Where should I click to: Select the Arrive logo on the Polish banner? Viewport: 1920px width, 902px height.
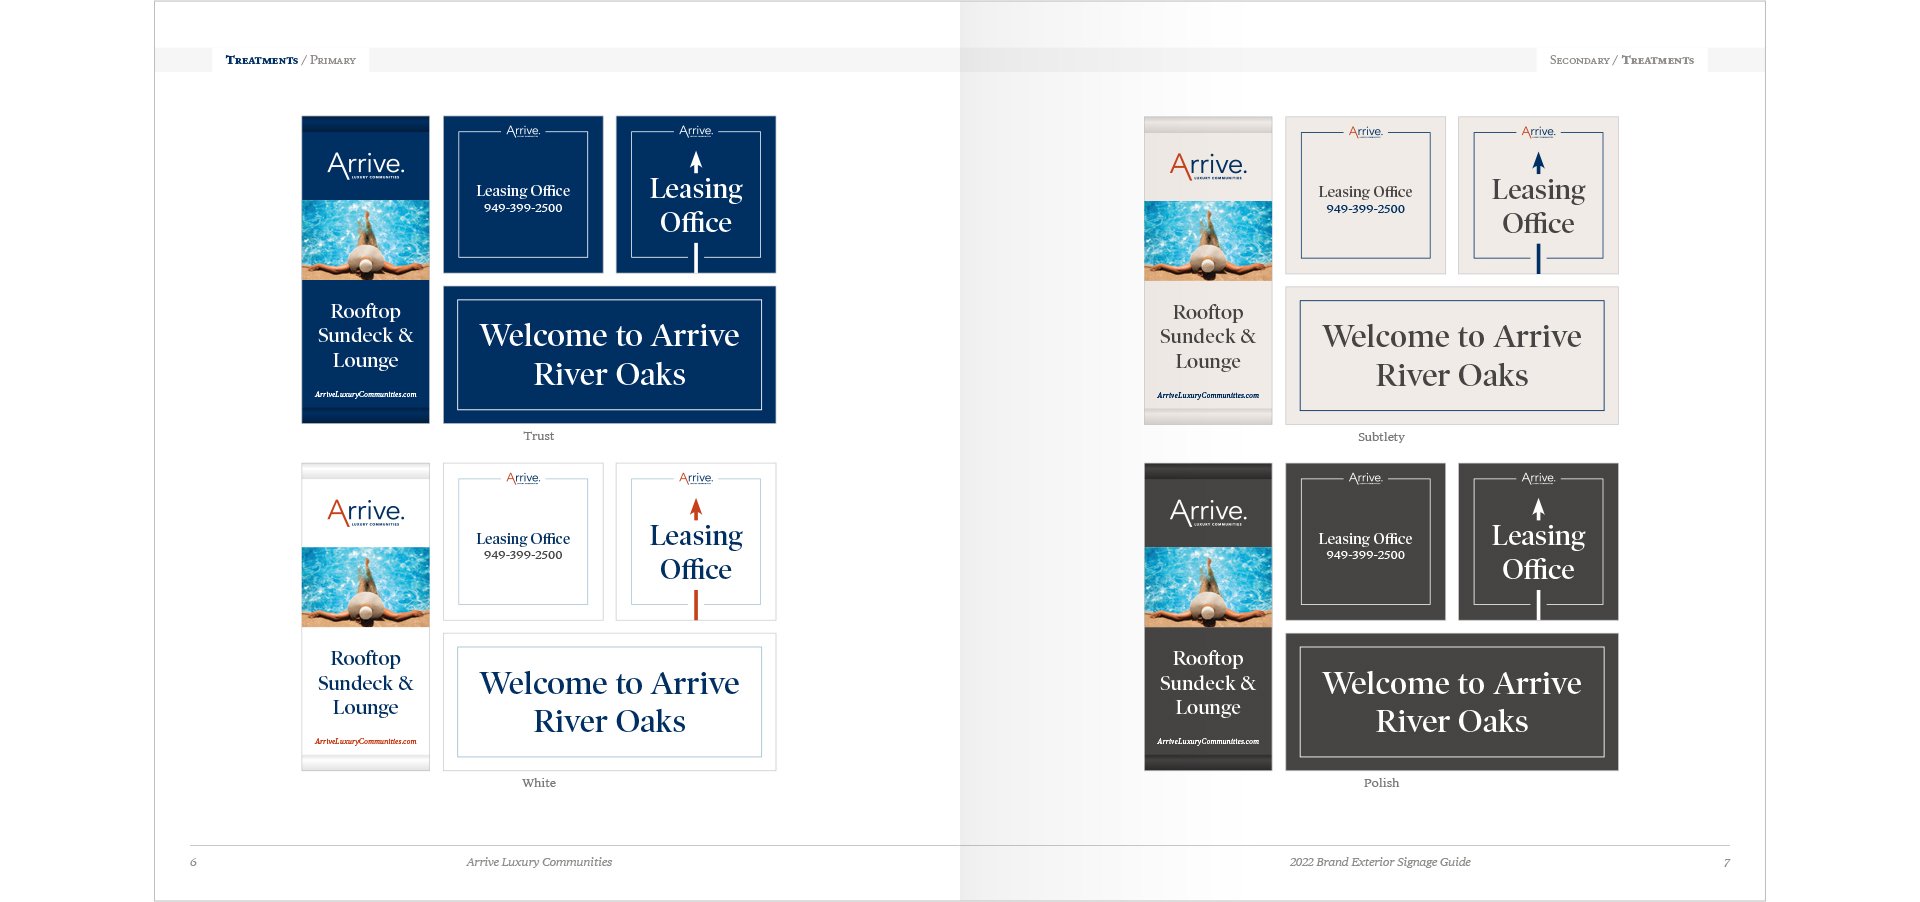1207,512
